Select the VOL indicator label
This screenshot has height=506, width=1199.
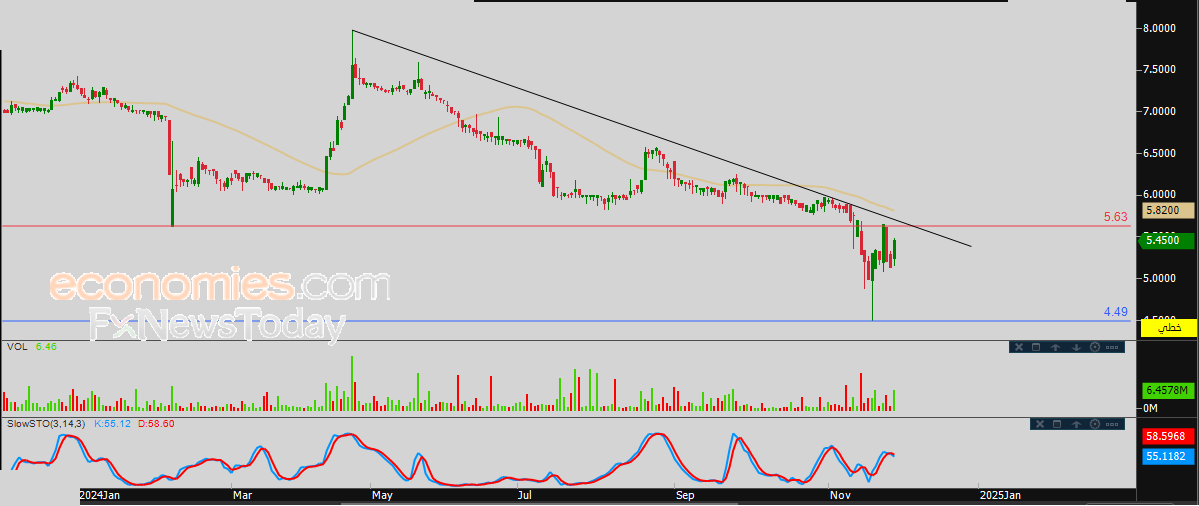click(15, 346)
